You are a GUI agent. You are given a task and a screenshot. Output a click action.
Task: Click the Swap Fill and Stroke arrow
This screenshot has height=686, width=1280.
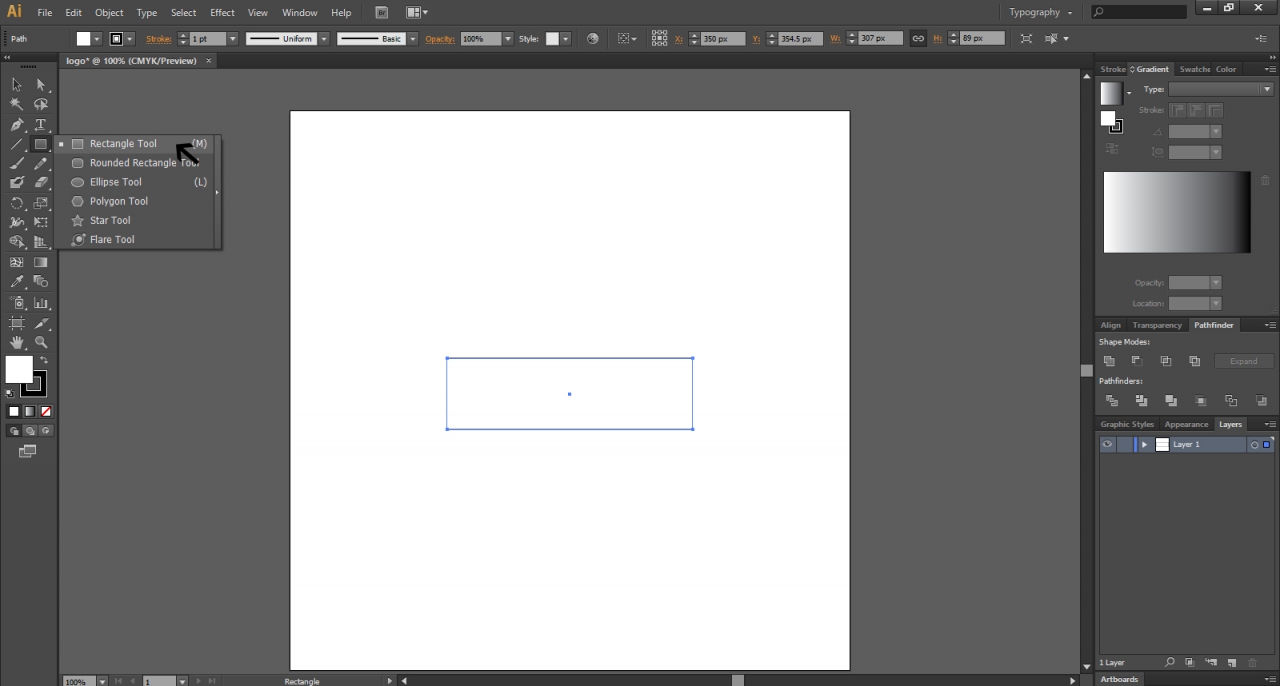click(x=43, y=360)
